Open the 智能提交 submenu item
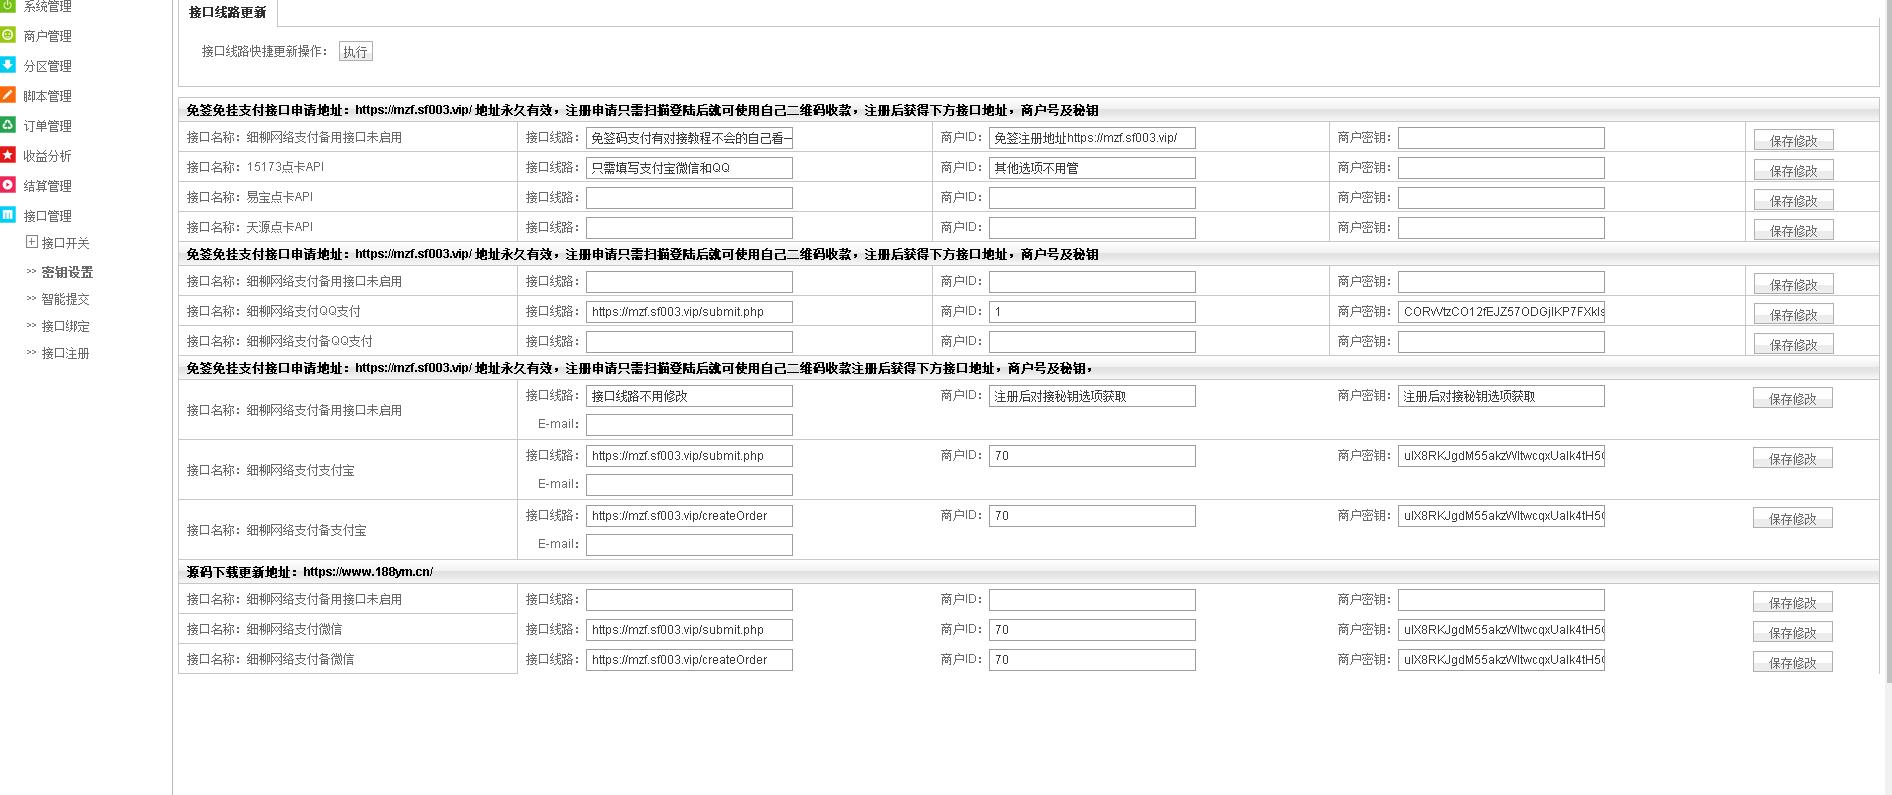Image resolution: width=1892 pixels, height=795 pixels. [x=65, y=299]
